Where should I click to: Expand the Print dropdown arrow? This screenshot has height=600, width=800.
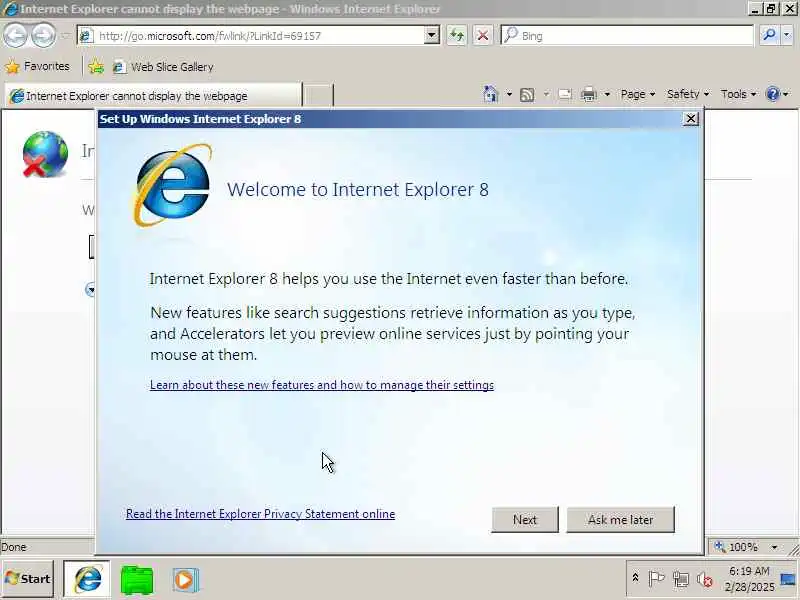[607, 94]
